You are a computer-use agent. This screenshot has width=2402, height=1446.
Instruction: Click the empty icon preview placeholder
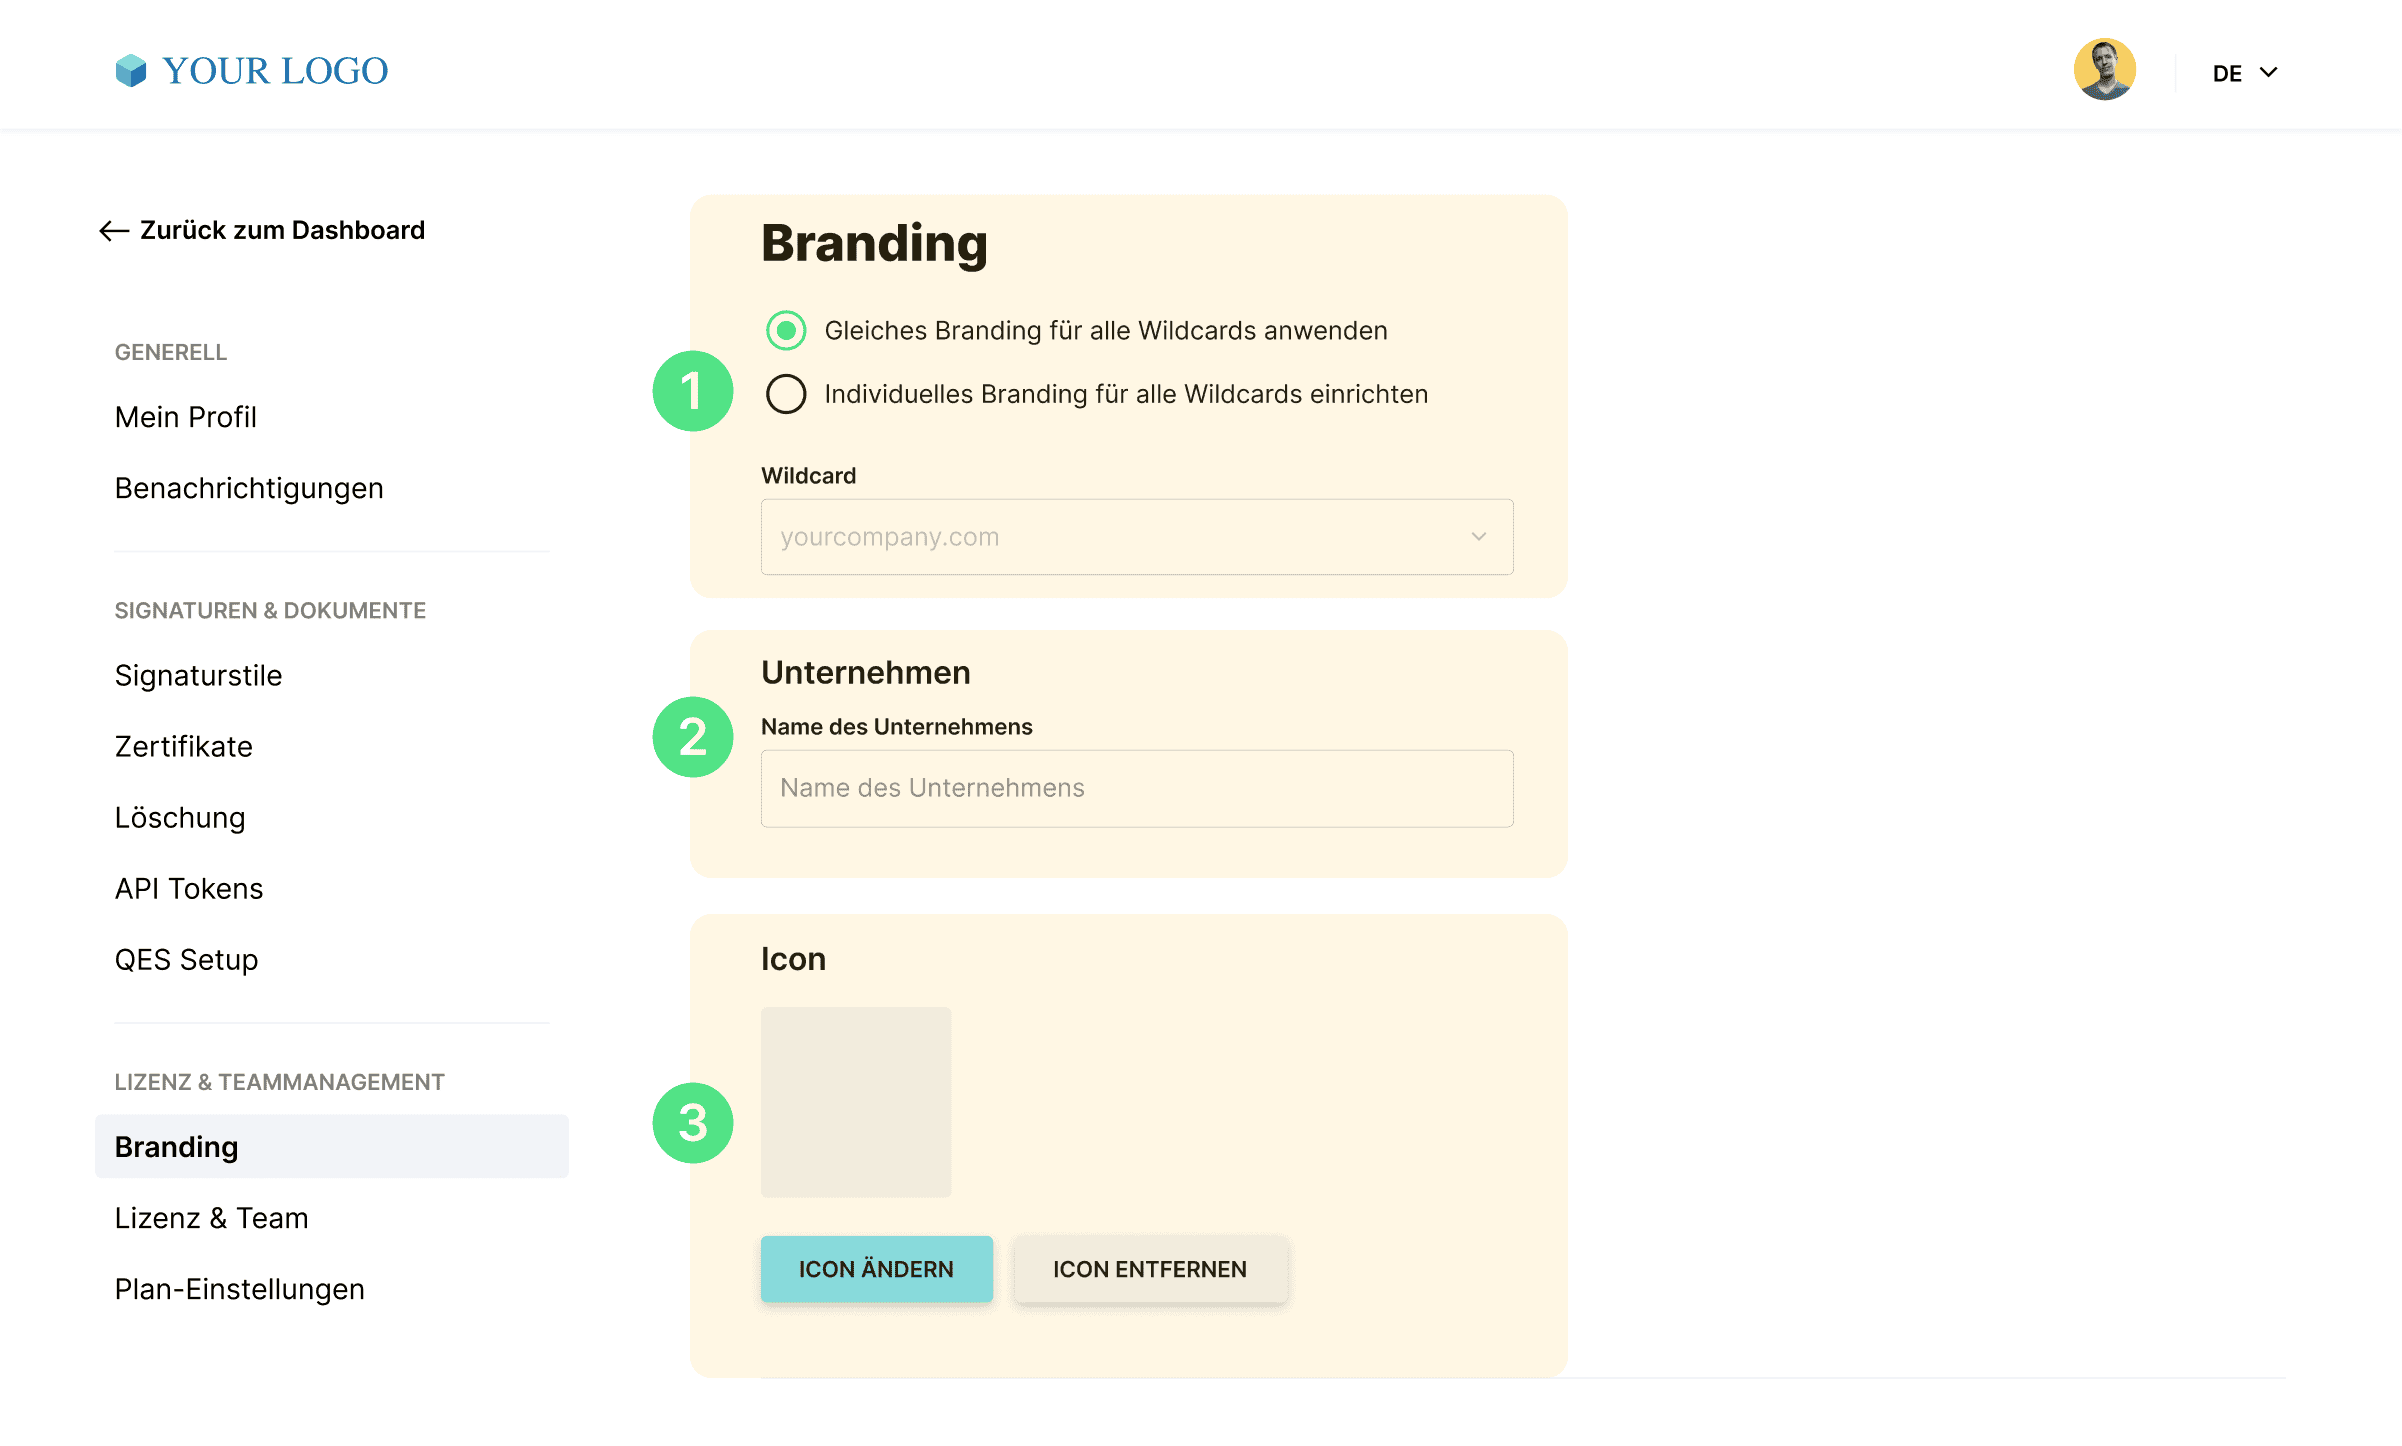point(856,1102)
